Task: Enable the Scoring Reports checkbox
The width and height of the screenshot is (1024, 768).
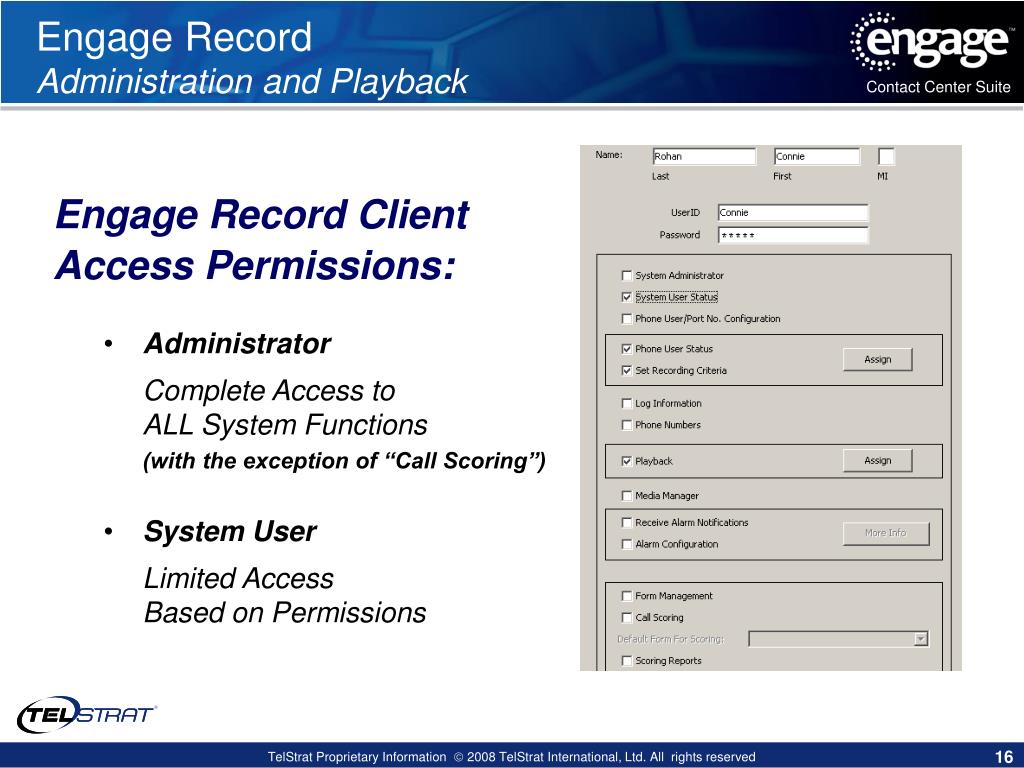Action: pos(627,660)
